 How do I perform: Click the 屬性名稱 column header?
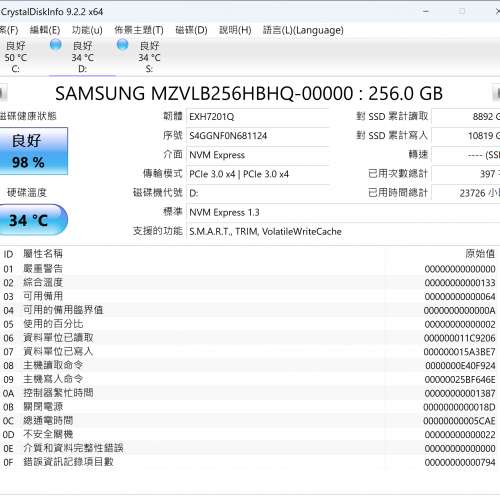click(43, 254)
